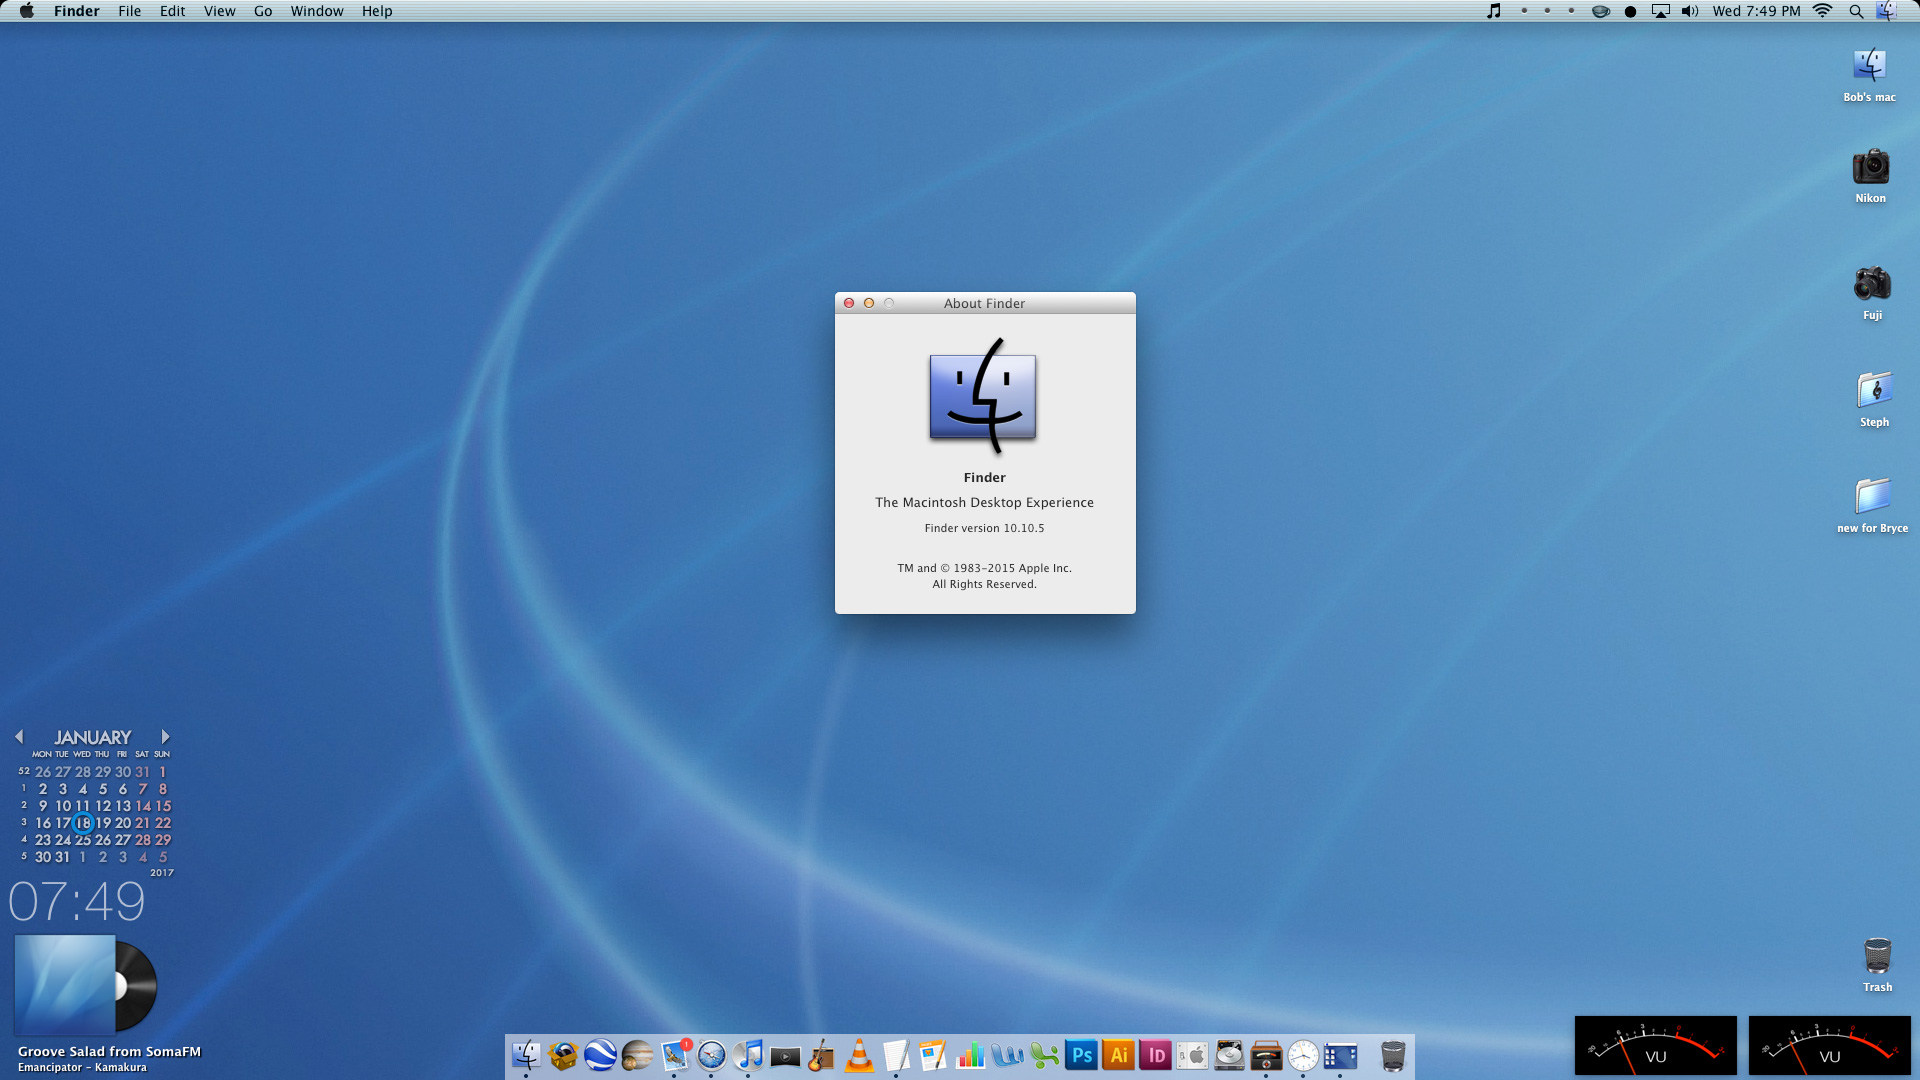The width and height of the screenshot is (1920, 1080).
Task: Open Illustrator from the Dock
Action: (1118, 1056)
